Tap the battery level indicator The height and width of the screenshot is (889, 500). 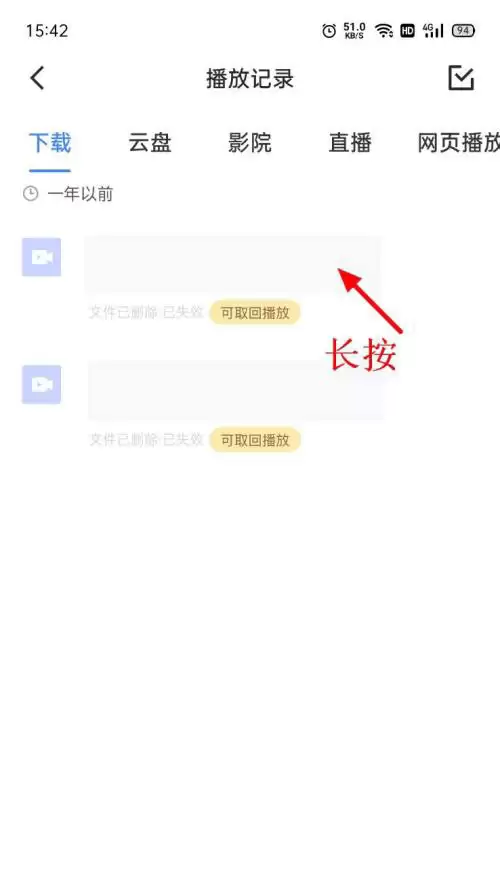pyautogui.click(x=463, y=31)
